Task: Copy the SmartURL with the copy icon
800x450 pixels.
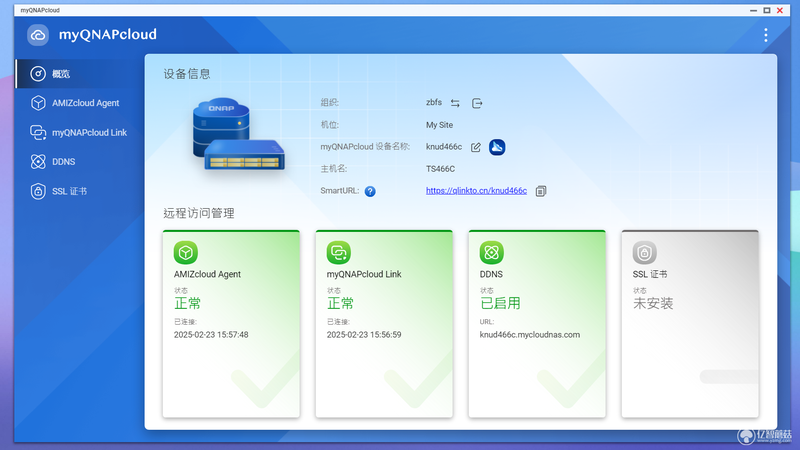Action: [x=541, y=191]
